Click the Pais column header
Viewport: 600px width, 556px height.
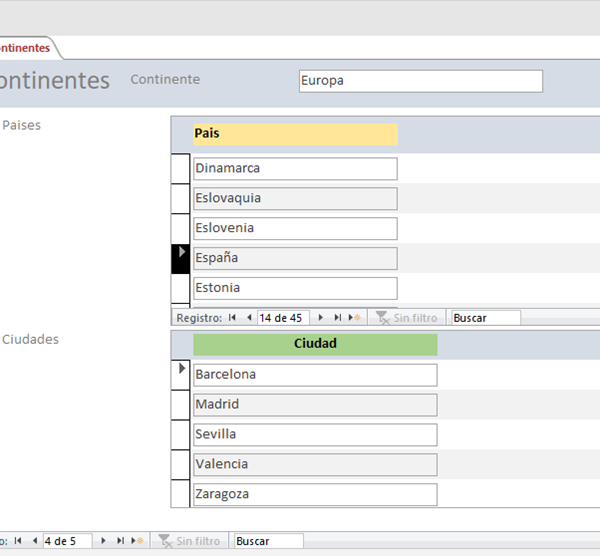tap(295, 134)
